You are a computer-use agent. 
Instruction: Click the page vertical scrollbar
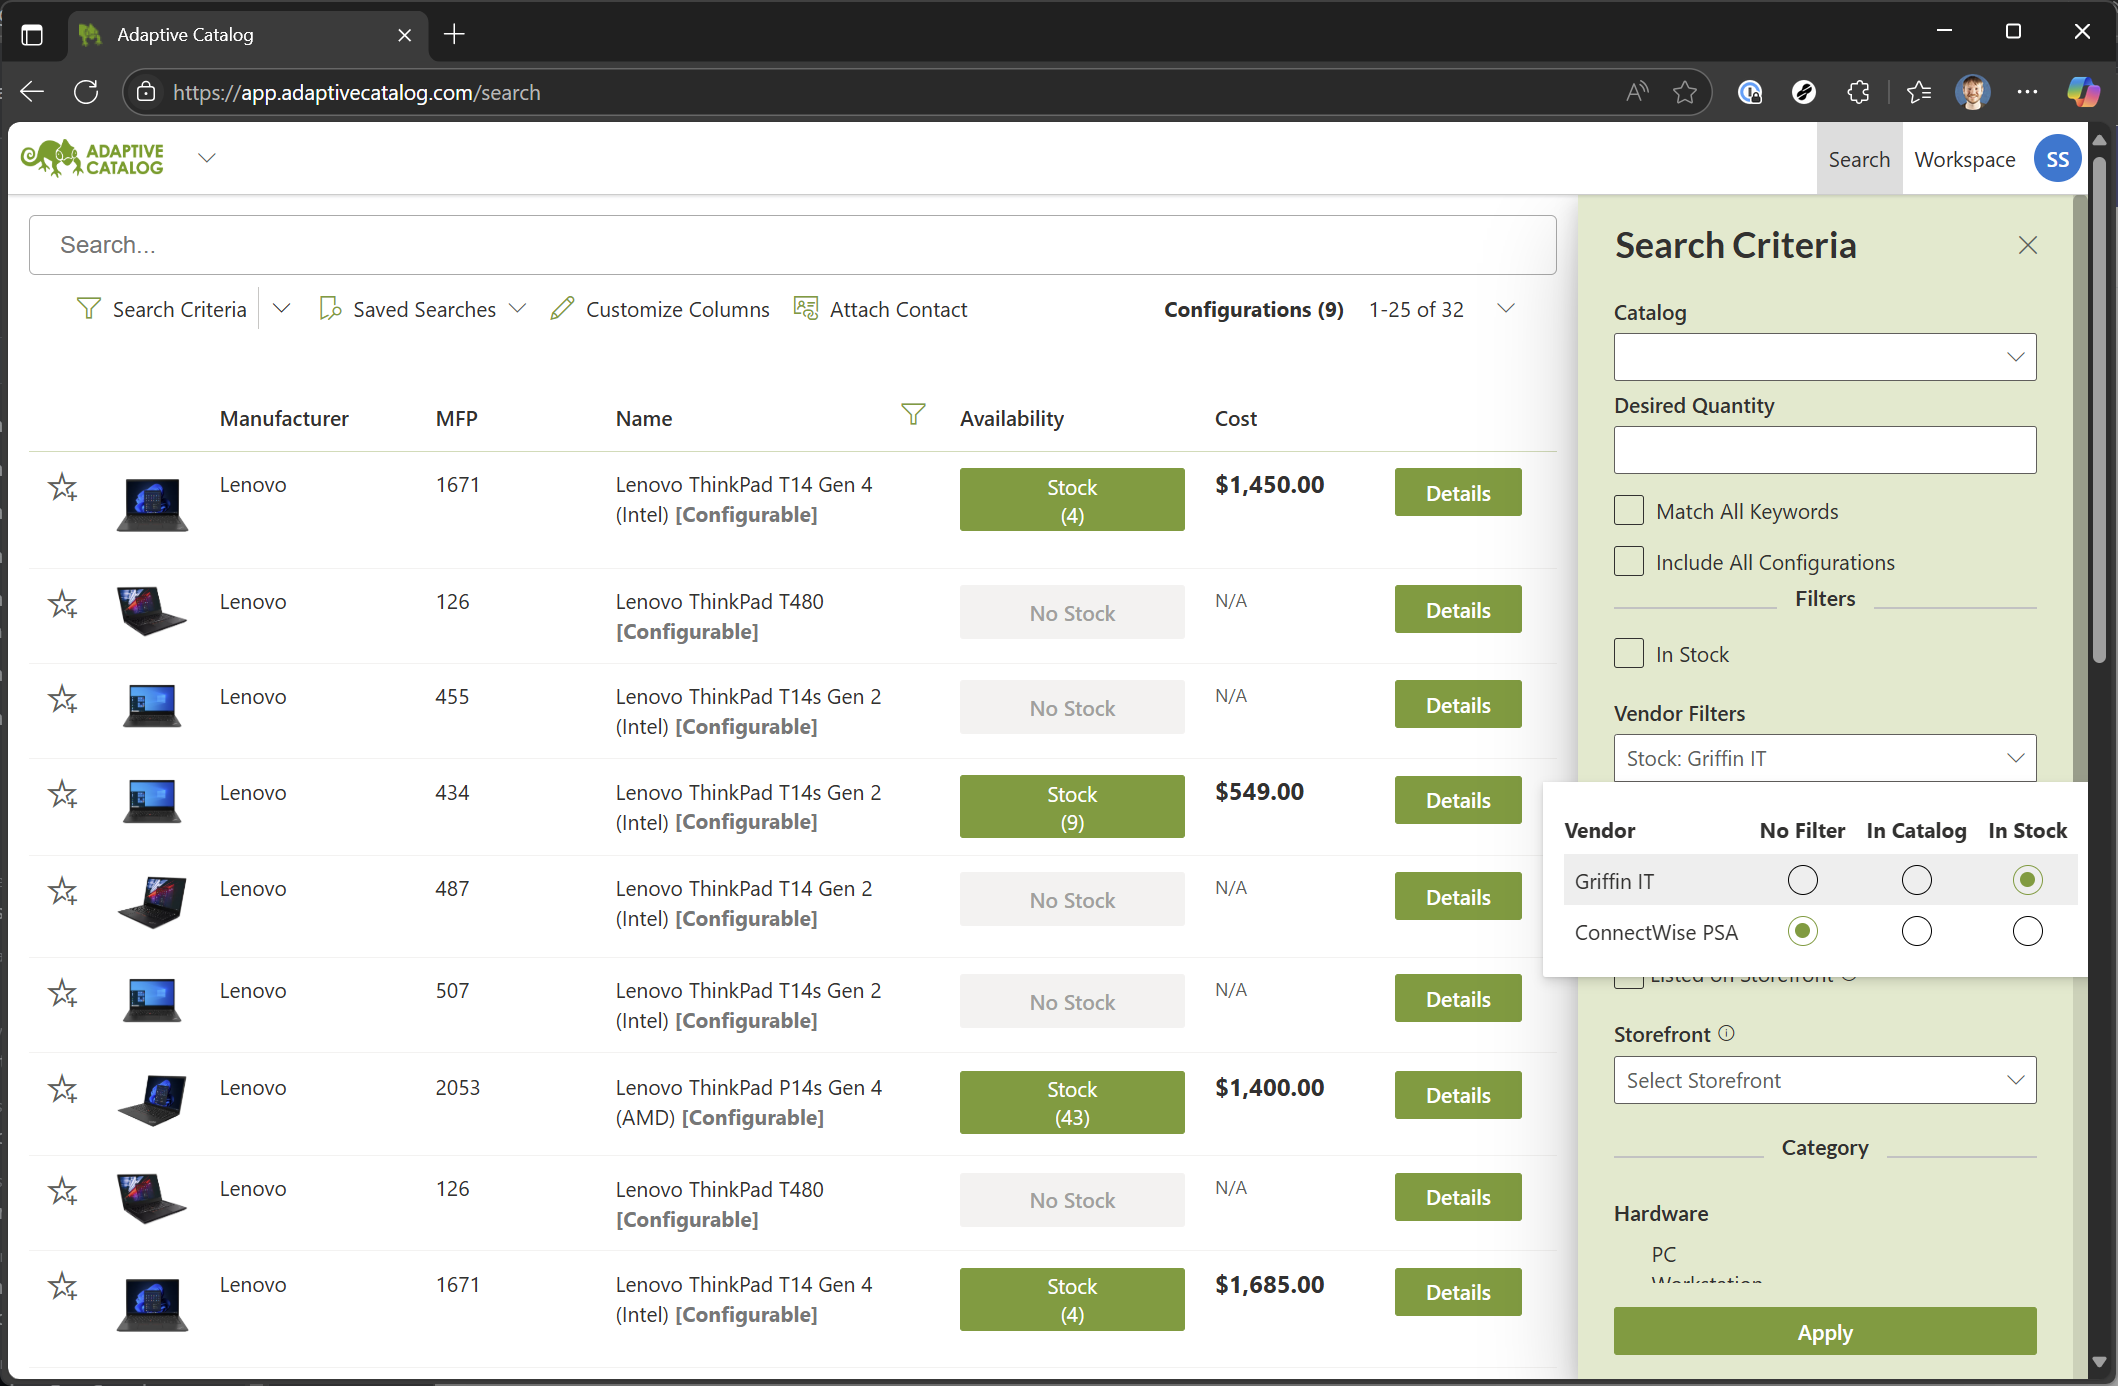coord(2098,410)
